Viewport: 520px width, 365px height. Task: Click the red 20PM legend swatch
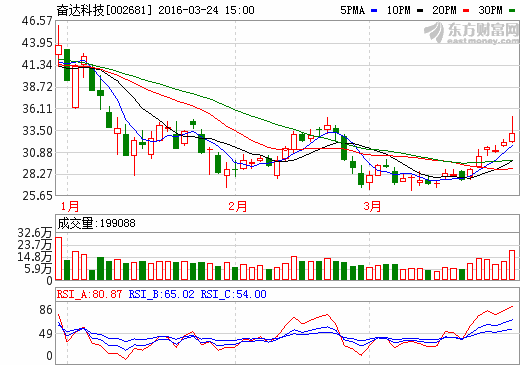(x=466, y=11)
